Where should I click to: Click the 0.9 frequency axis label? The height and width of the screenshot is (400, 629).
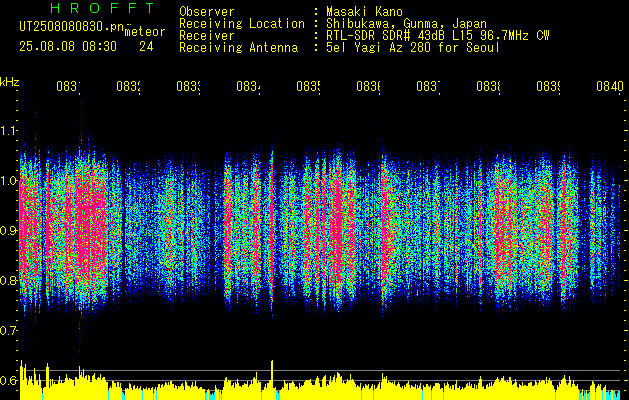(9, 230)
